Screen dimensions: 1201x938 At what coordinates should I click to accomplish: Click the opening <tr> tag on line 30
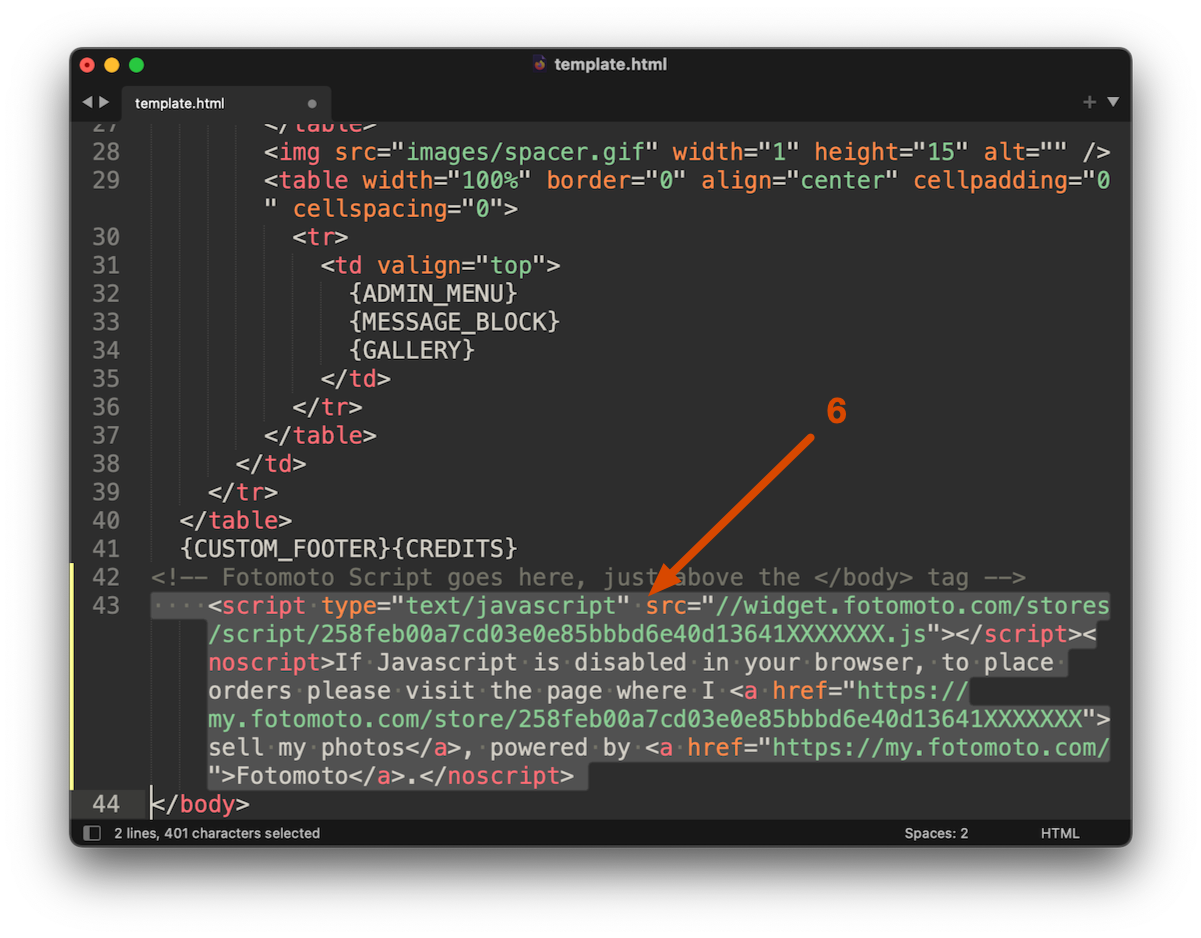tap(320, 237)
